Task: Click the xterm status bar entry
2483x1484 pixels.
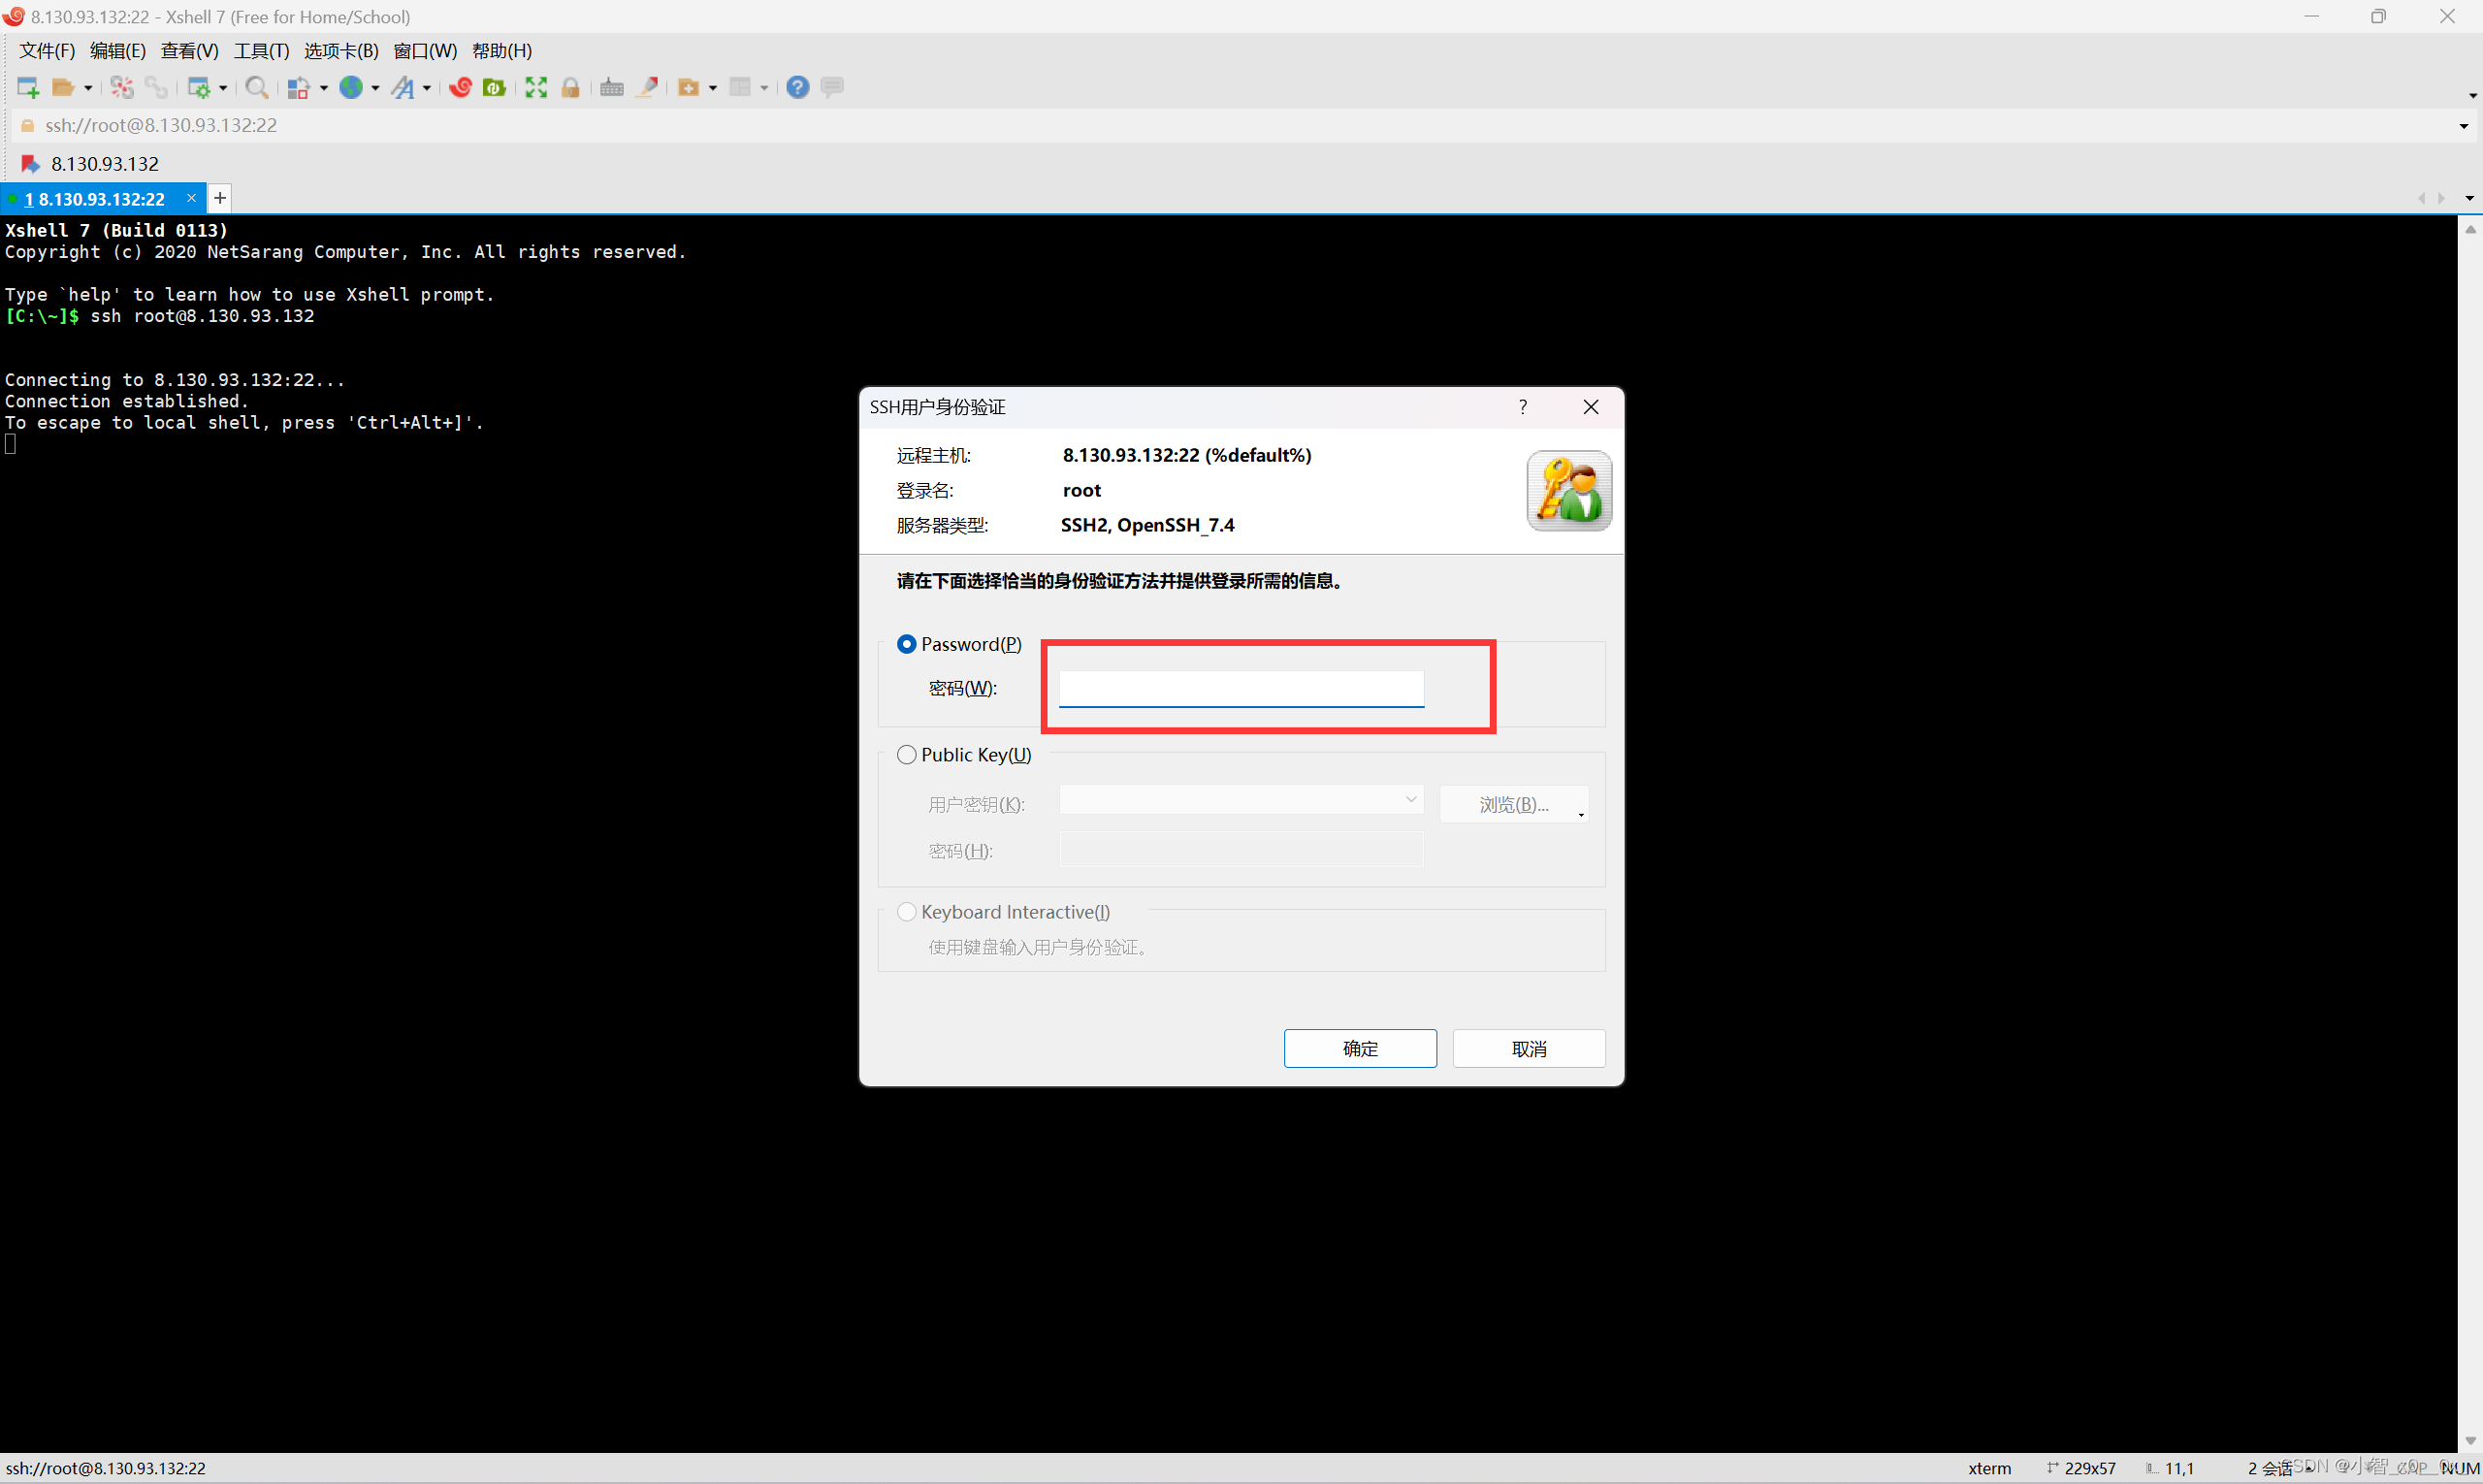Action: pos(1989,1468)
